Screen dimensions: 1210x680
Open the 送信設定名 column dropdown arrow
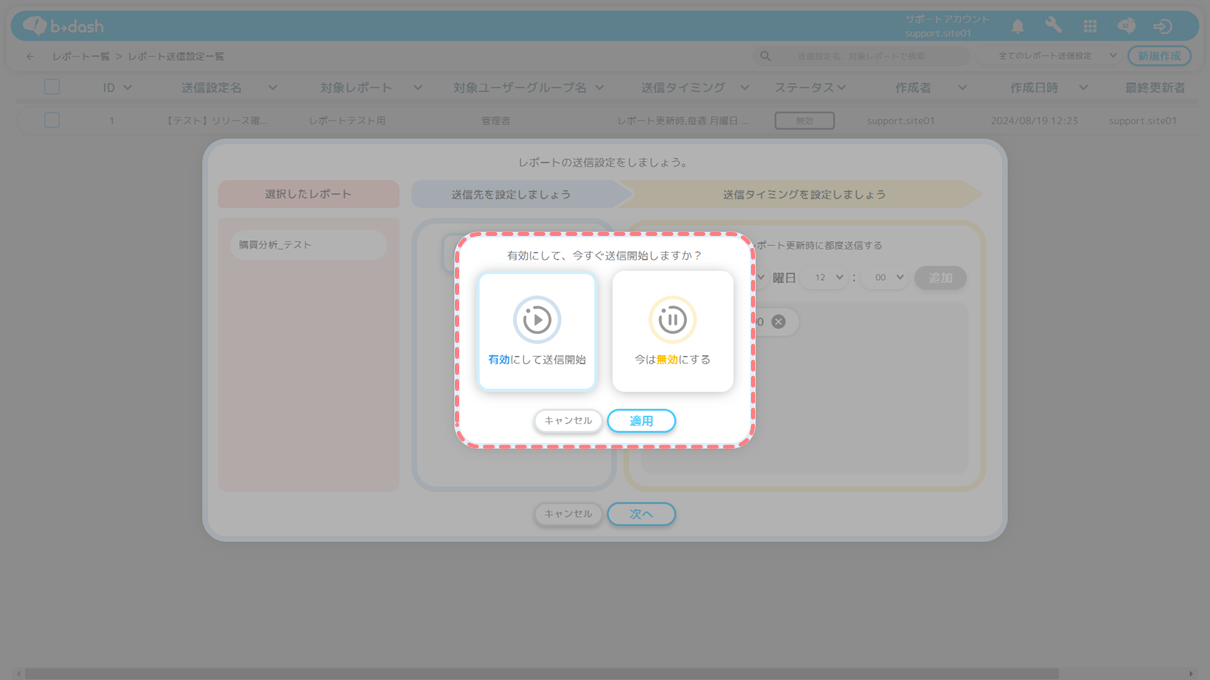pos(273,88)
